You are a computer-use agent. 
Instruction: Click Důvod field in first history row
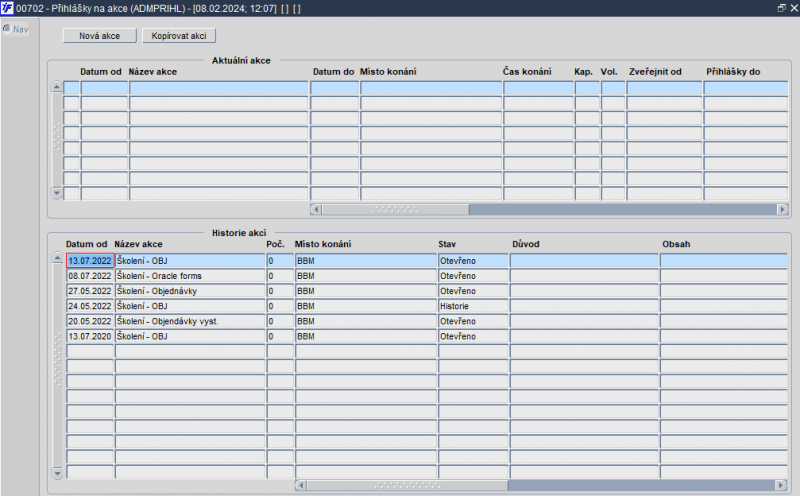tap(584, 261)
